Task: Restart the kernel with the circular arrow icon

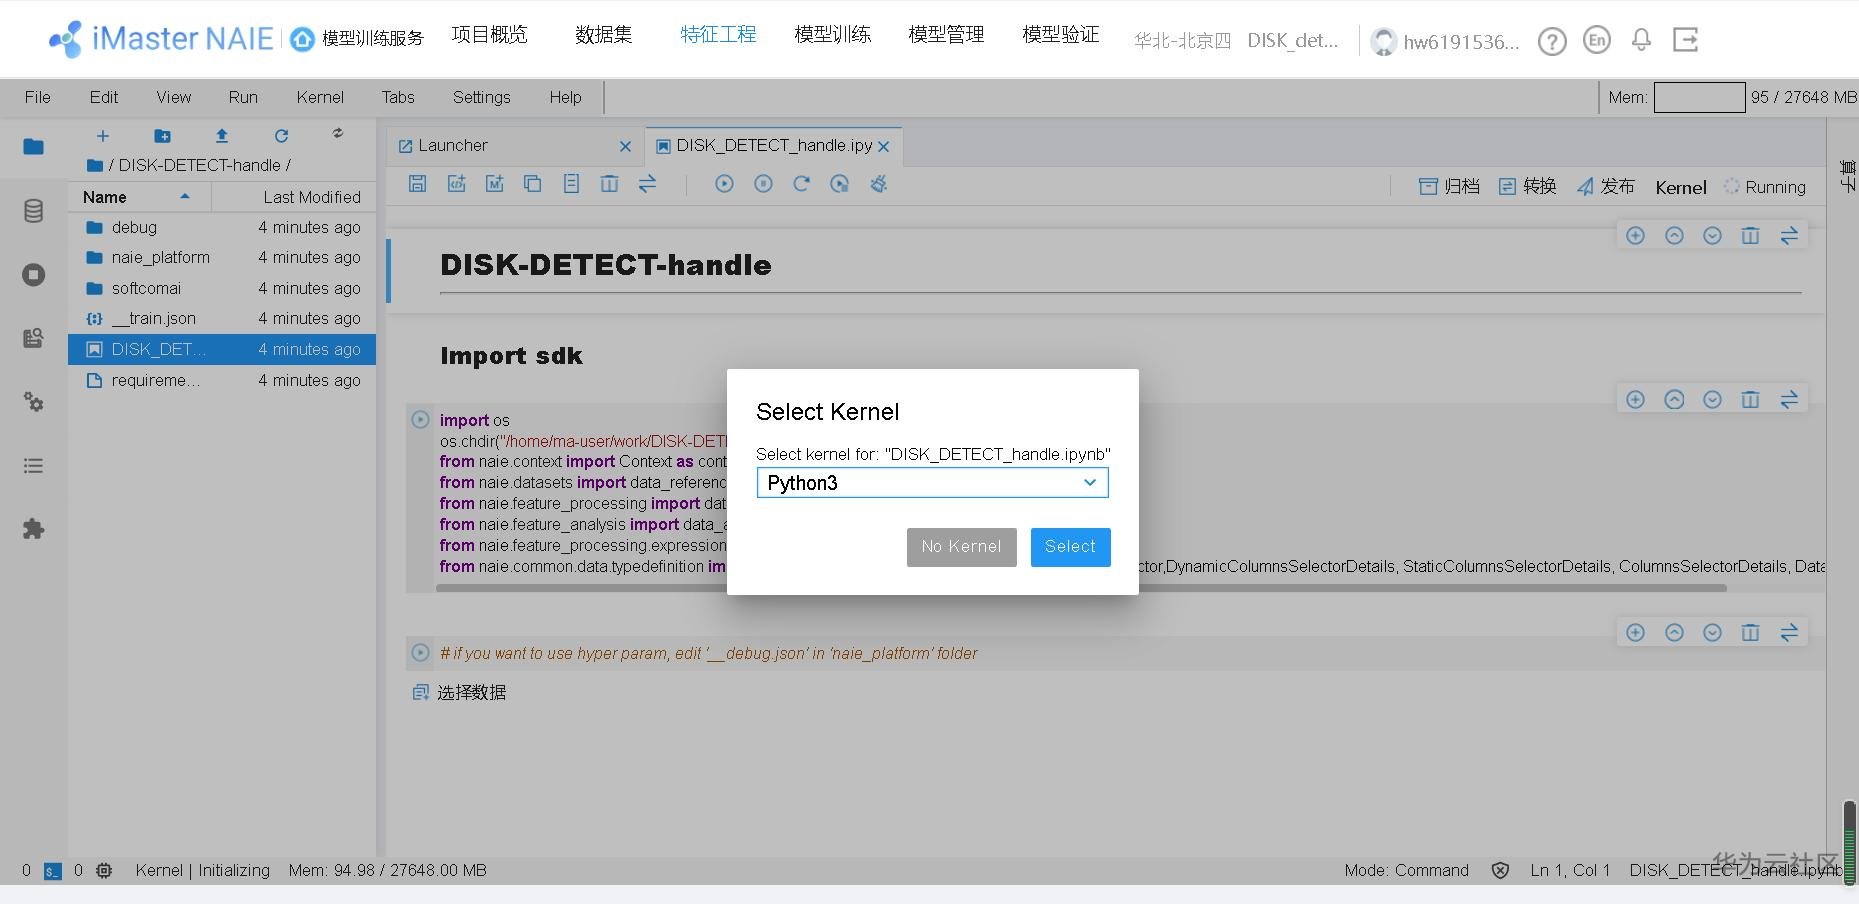Action: [x=801, y=184]
